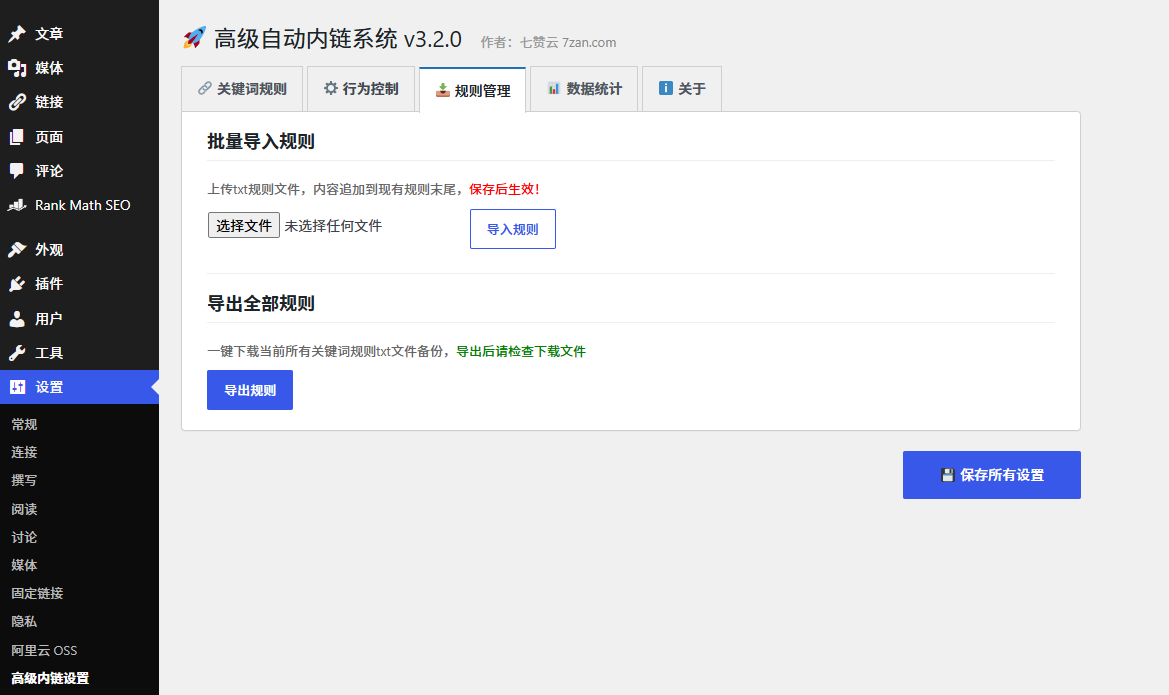Screen dimensions: 1169x695
Task: Click floppy disk icon on 保存所有设置
Action: pos(948,475)
